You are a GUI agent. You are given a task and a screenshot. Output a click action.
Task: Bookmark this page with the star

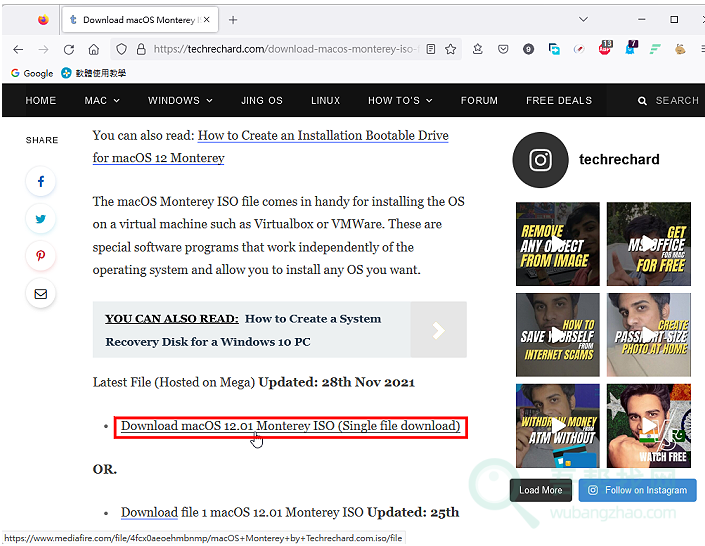coord(451,49)
